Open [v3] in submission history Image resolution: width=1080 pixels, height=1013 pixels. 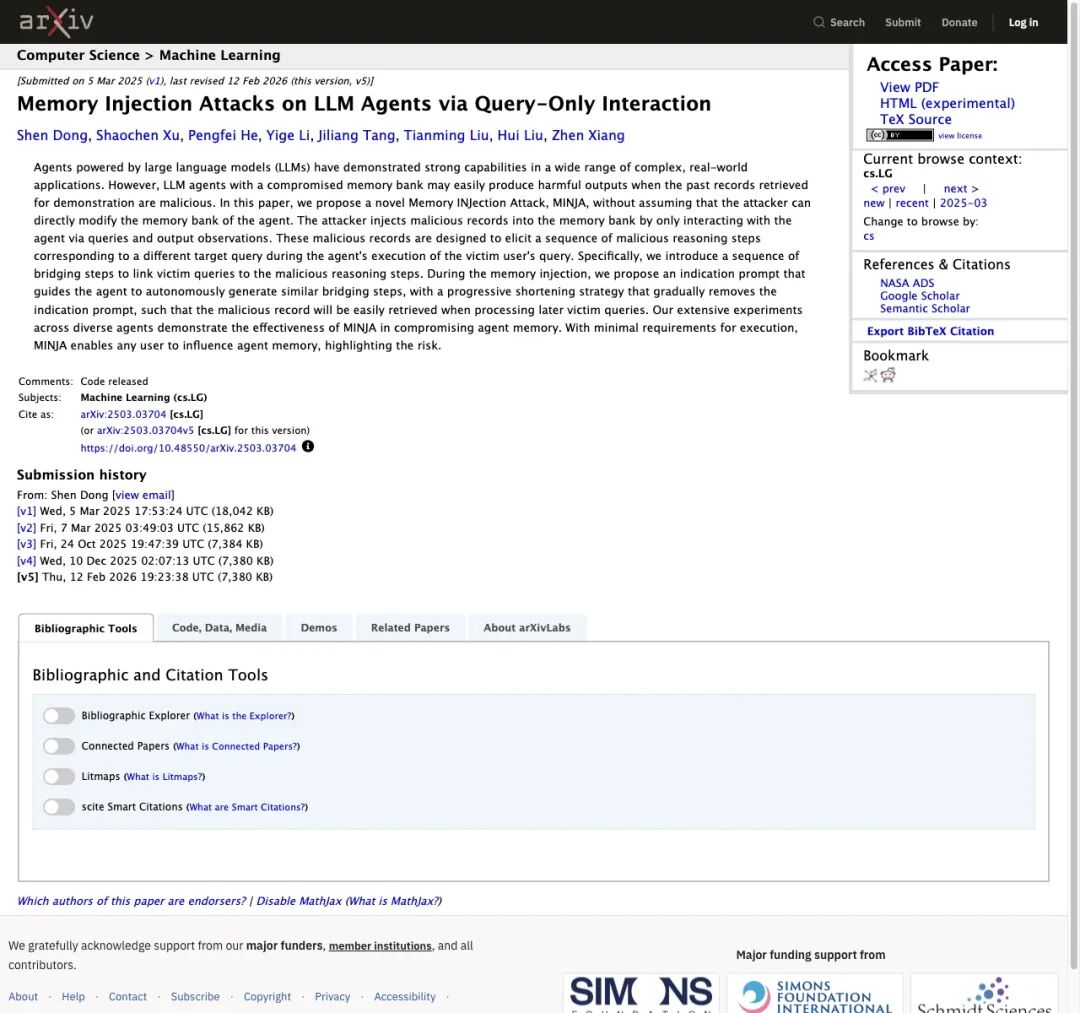click(x=26, y=544)
